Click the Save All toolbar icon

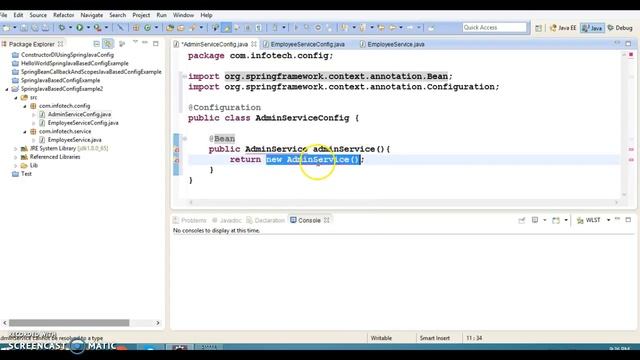tap(35, 28)
